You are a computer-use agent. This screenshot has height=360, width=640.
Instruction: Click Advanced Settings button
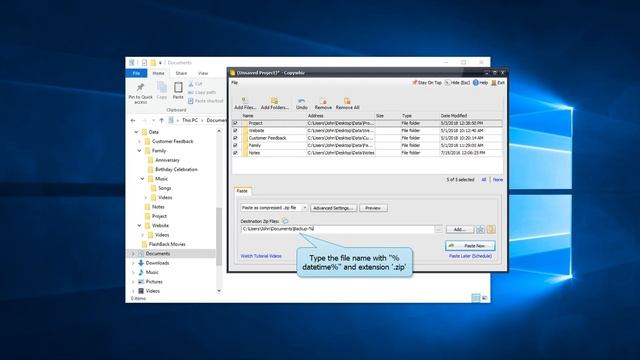[x=333, y=208]
